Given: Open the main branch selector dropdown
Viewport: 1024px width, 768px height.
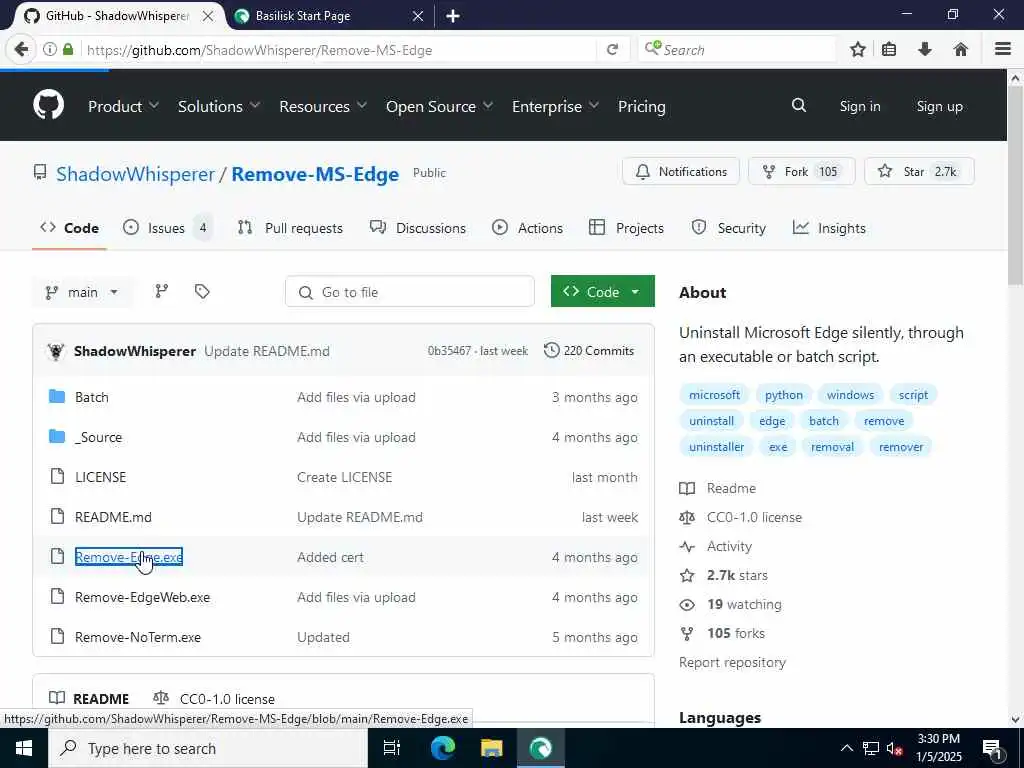Looking at the screenshot, I should click(82, 292).
